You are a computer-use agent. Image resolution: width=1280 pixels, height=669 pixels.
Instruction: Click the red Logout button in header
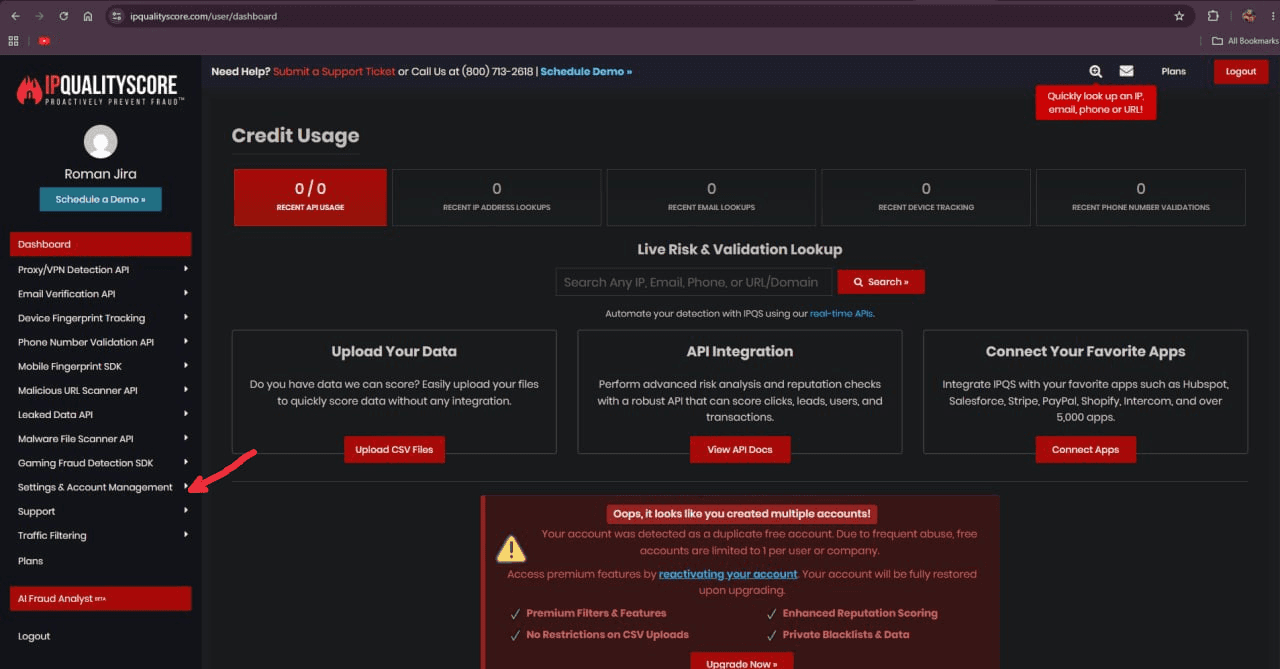(1240, 71)
